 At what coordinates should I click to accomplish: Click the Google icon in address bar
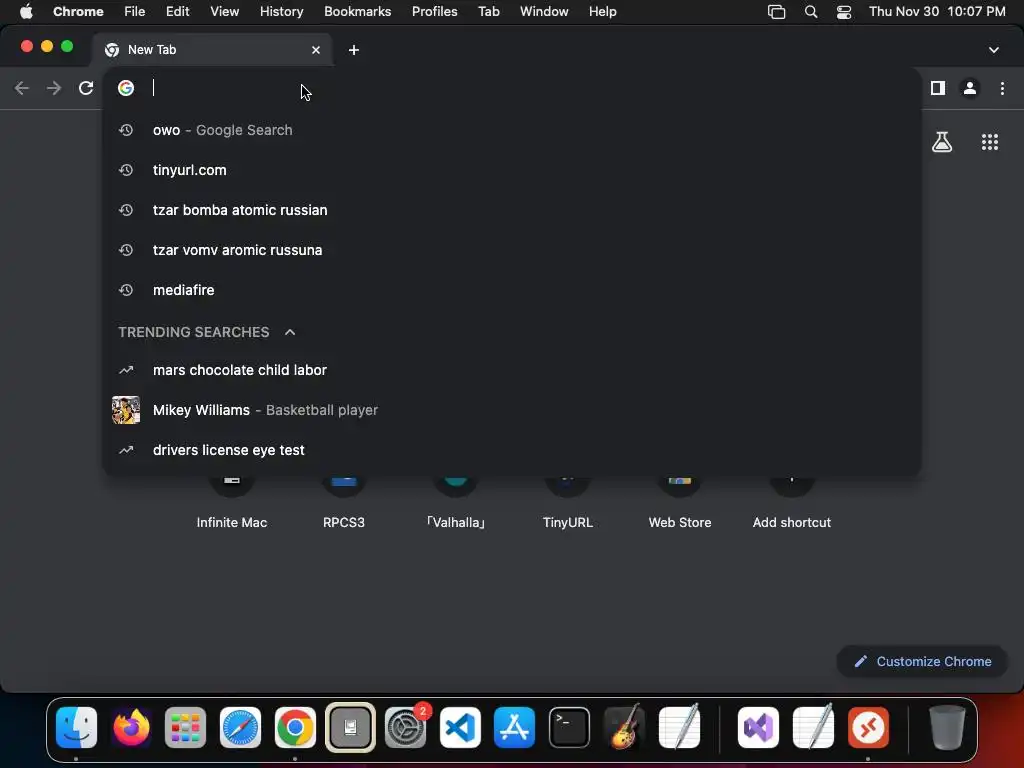(126, 88)
